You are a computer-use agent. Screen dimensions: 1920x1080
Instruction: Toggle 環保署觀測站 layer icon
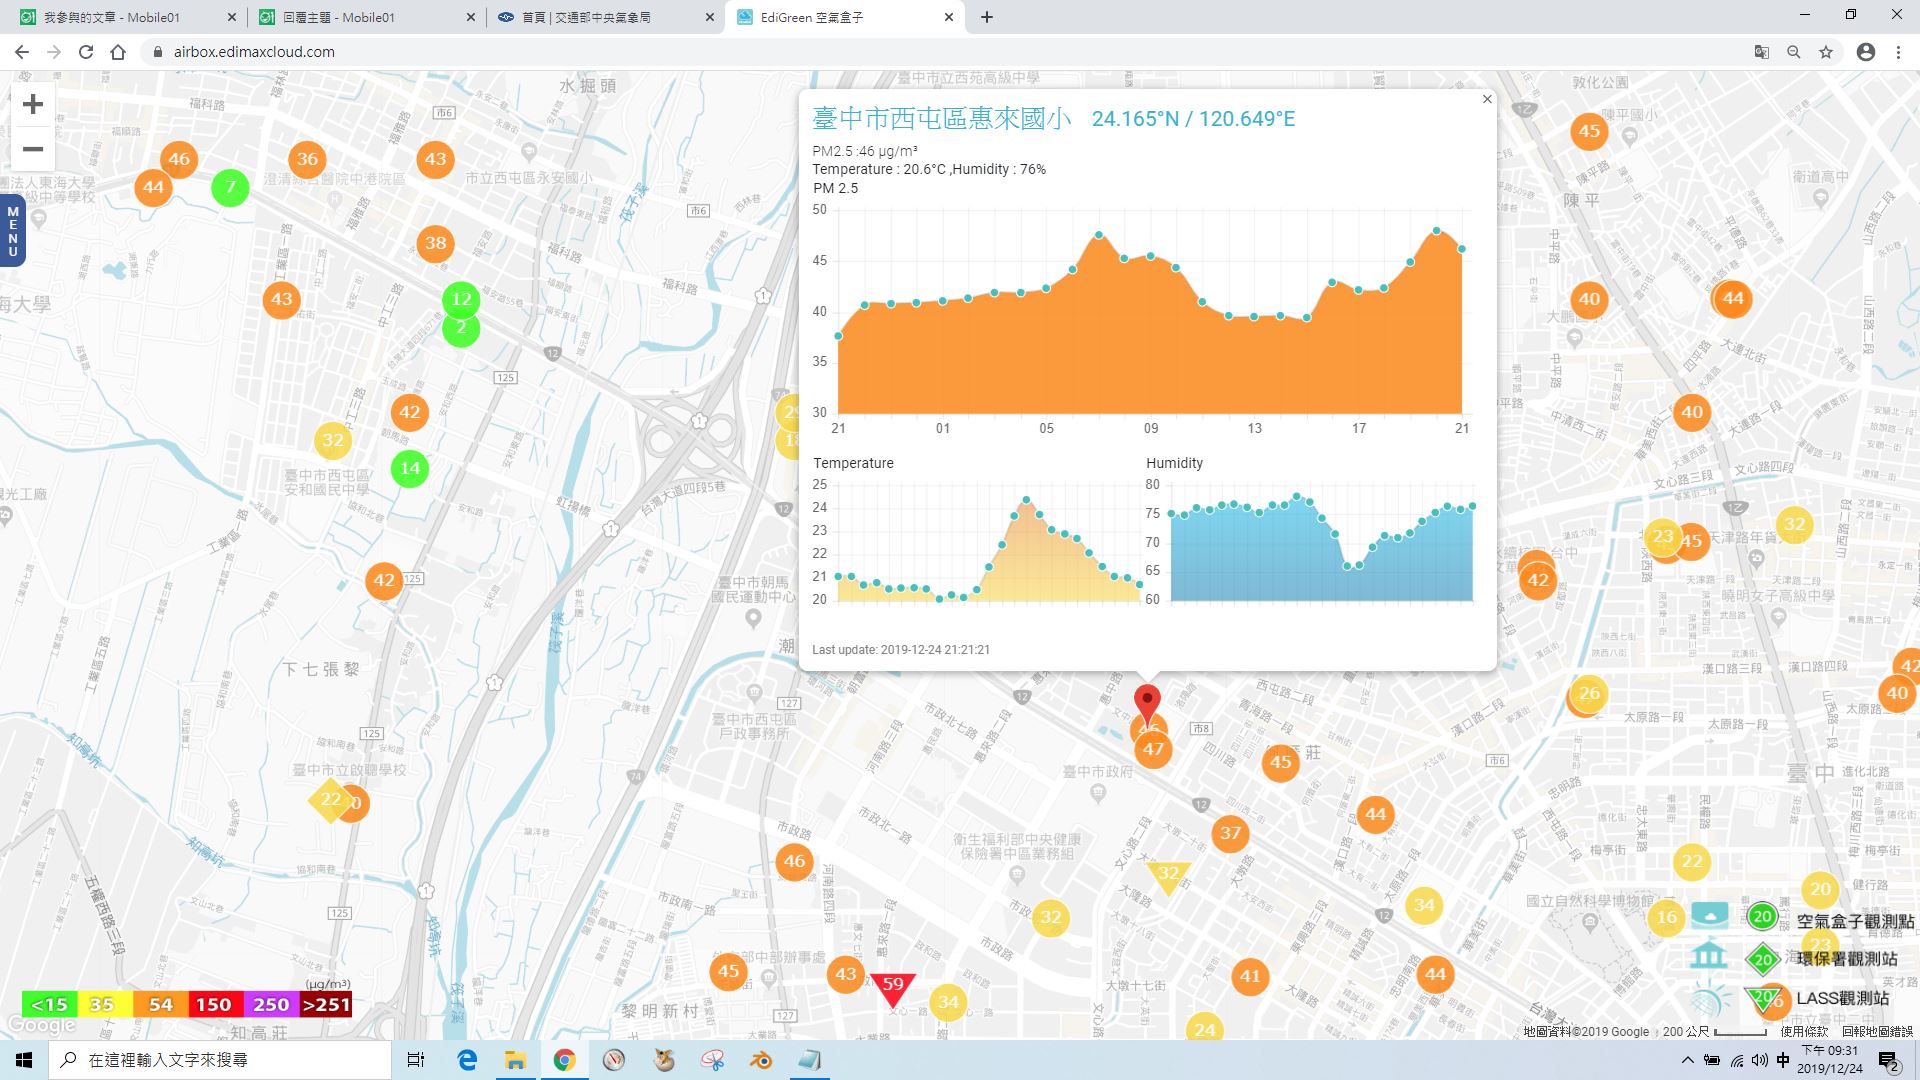click(1709, 955)
